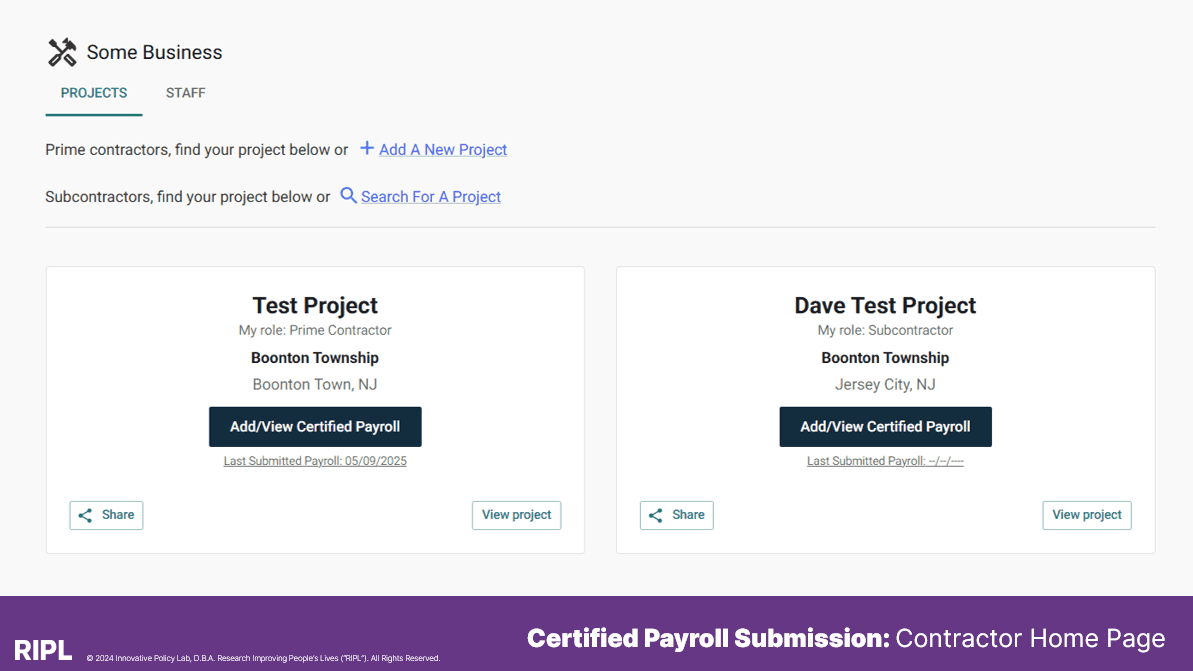Click the Test Project card title
Image resolution: width=1193 pixels, height=671 pixels.
[315, 305]
